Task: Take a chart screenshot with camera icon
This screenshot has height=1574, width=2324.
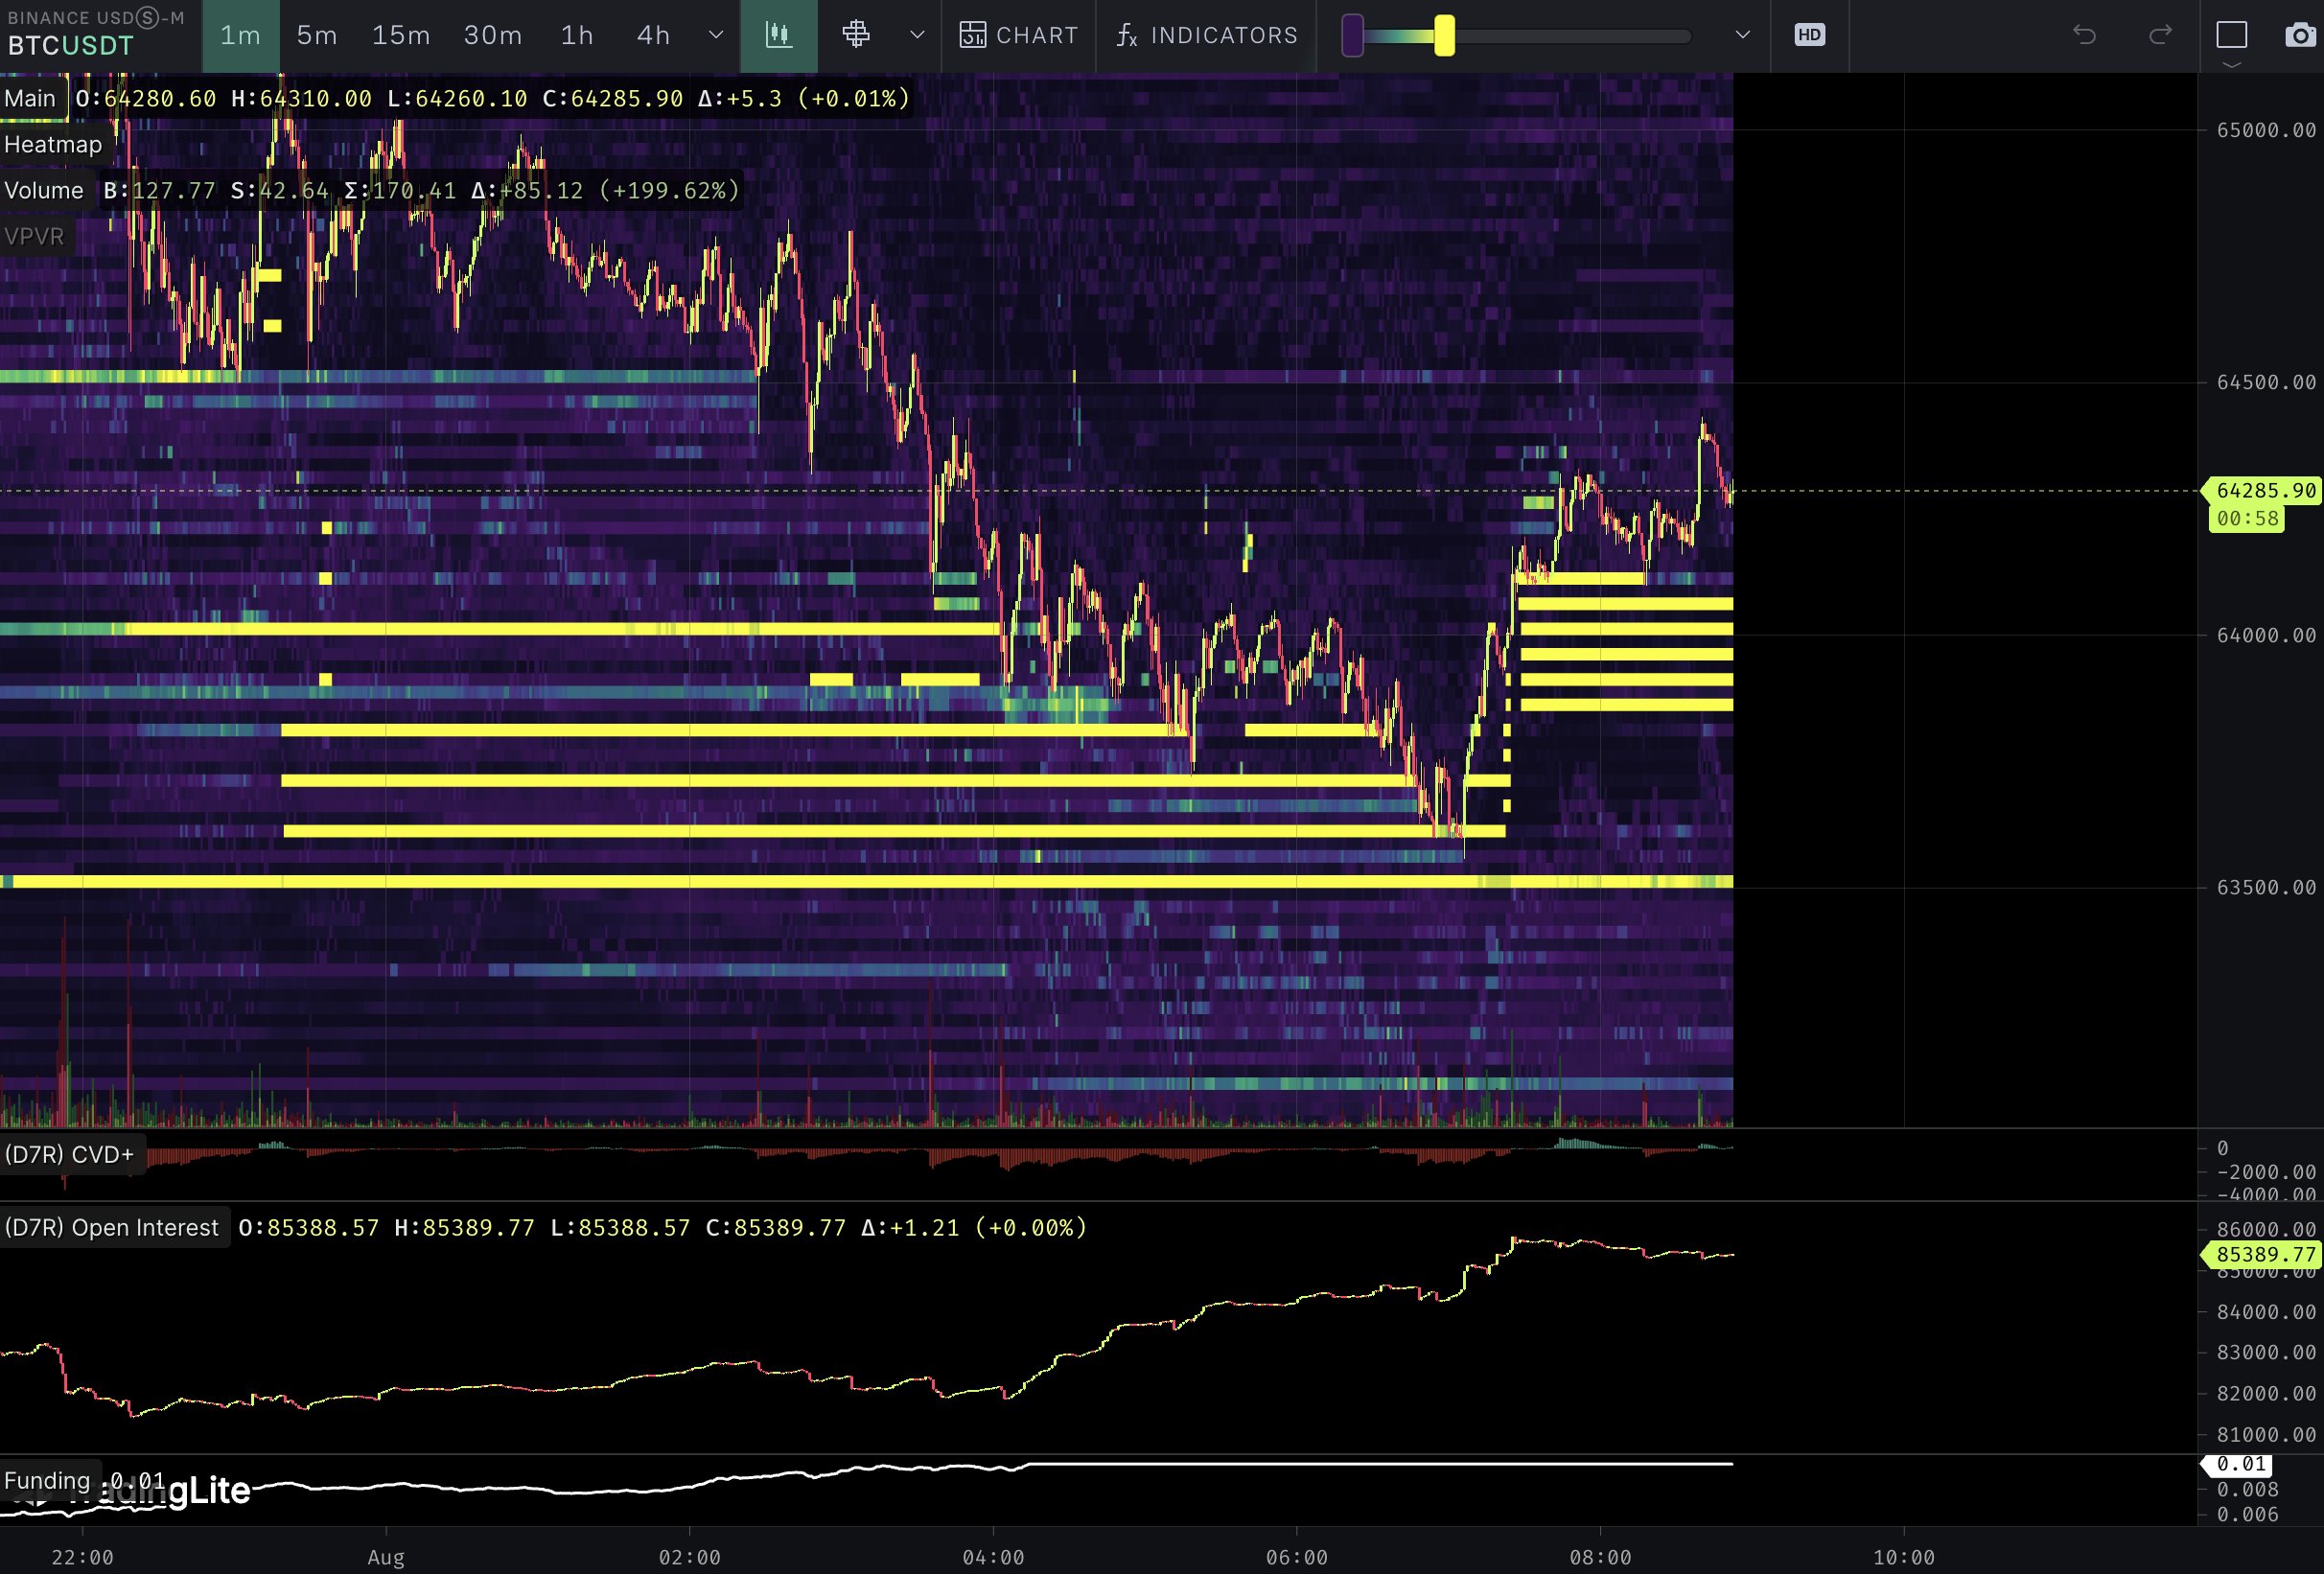Action: (2300, 35)
